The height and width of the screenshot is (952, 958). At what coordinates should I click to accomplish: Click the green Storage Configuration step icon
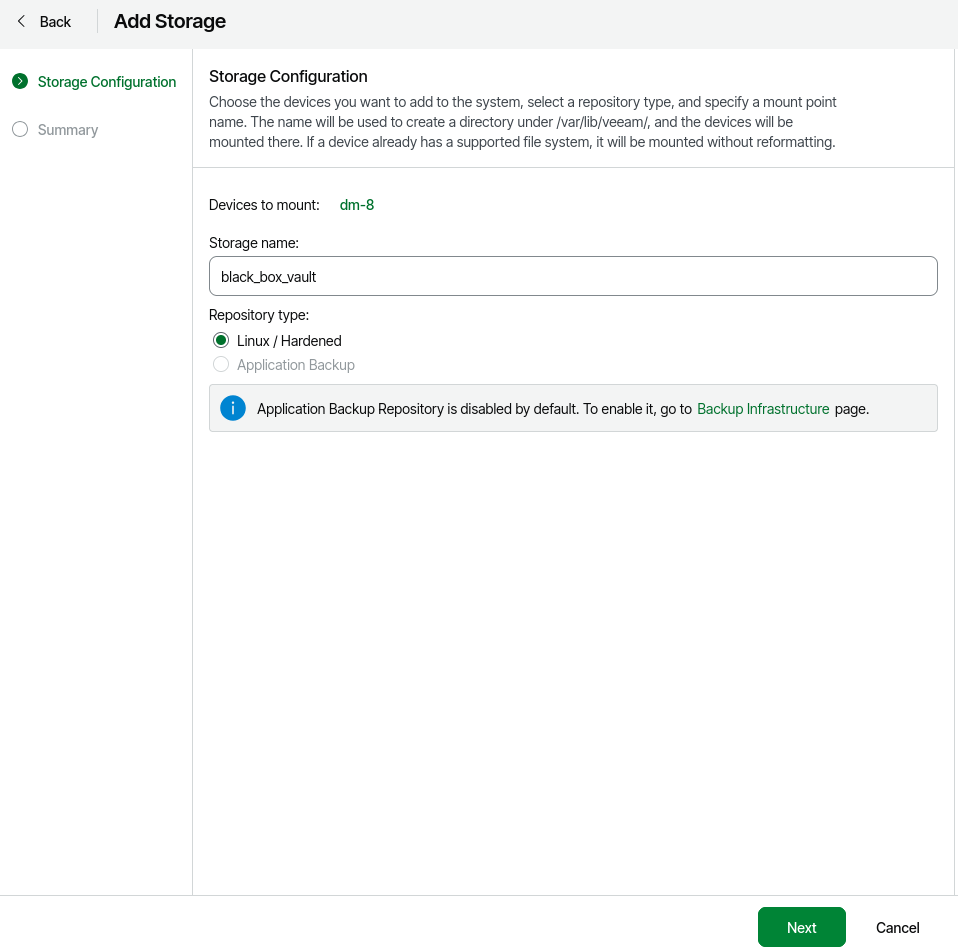click(x=20, y=81)
